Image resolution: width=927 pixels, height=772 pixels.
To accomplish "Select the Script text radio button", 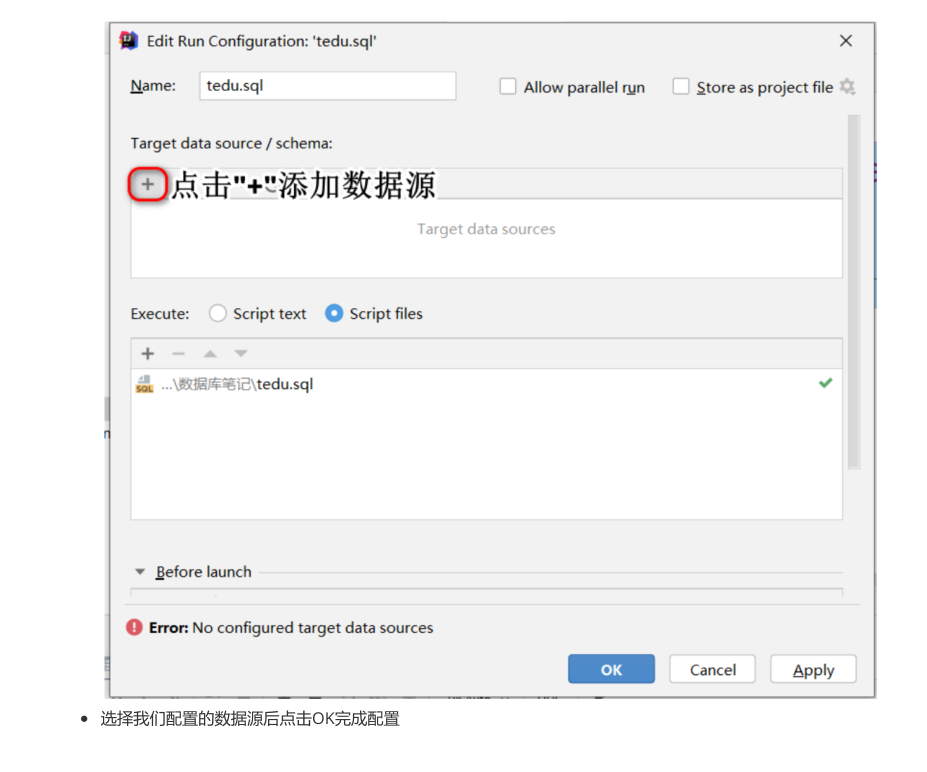I will (x=218, y=313).
